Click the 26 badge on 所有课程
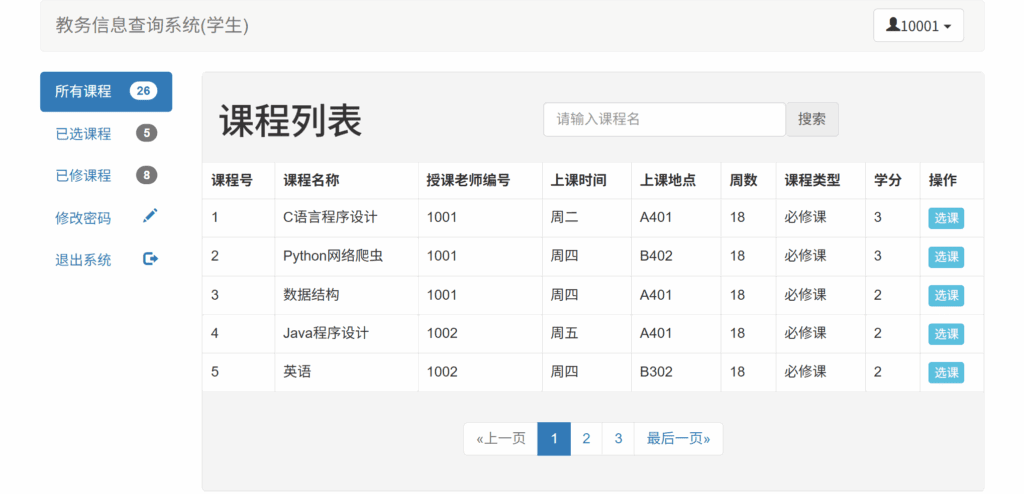 (144, 91)
